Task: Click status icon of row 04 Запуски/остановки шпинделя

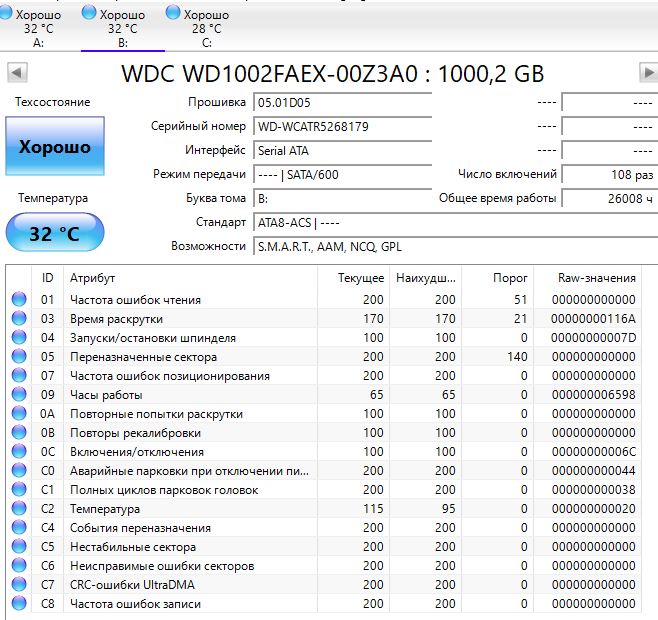Action: coord(19,337)
